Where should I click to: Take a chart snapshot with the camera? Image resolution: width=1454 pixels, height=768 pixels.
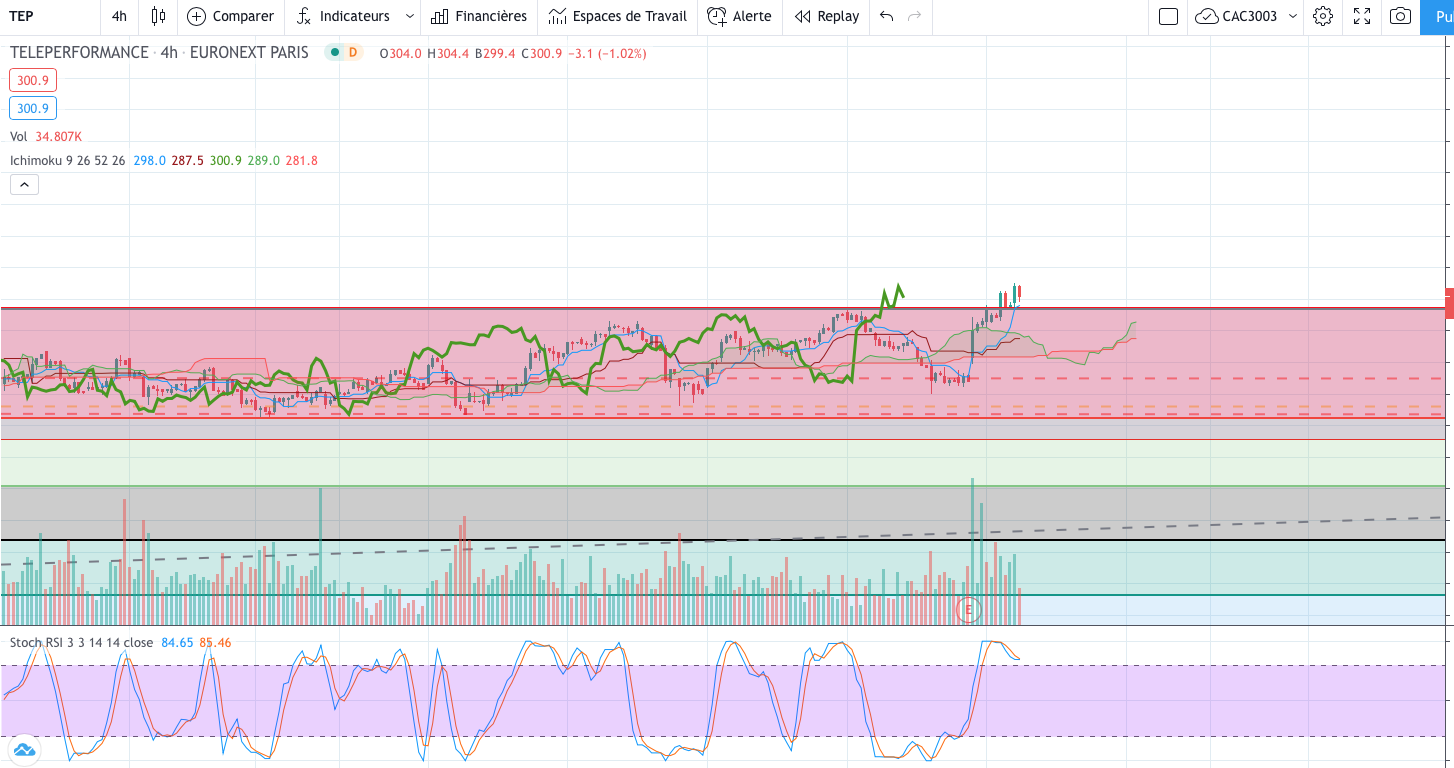pos(1401,16)
